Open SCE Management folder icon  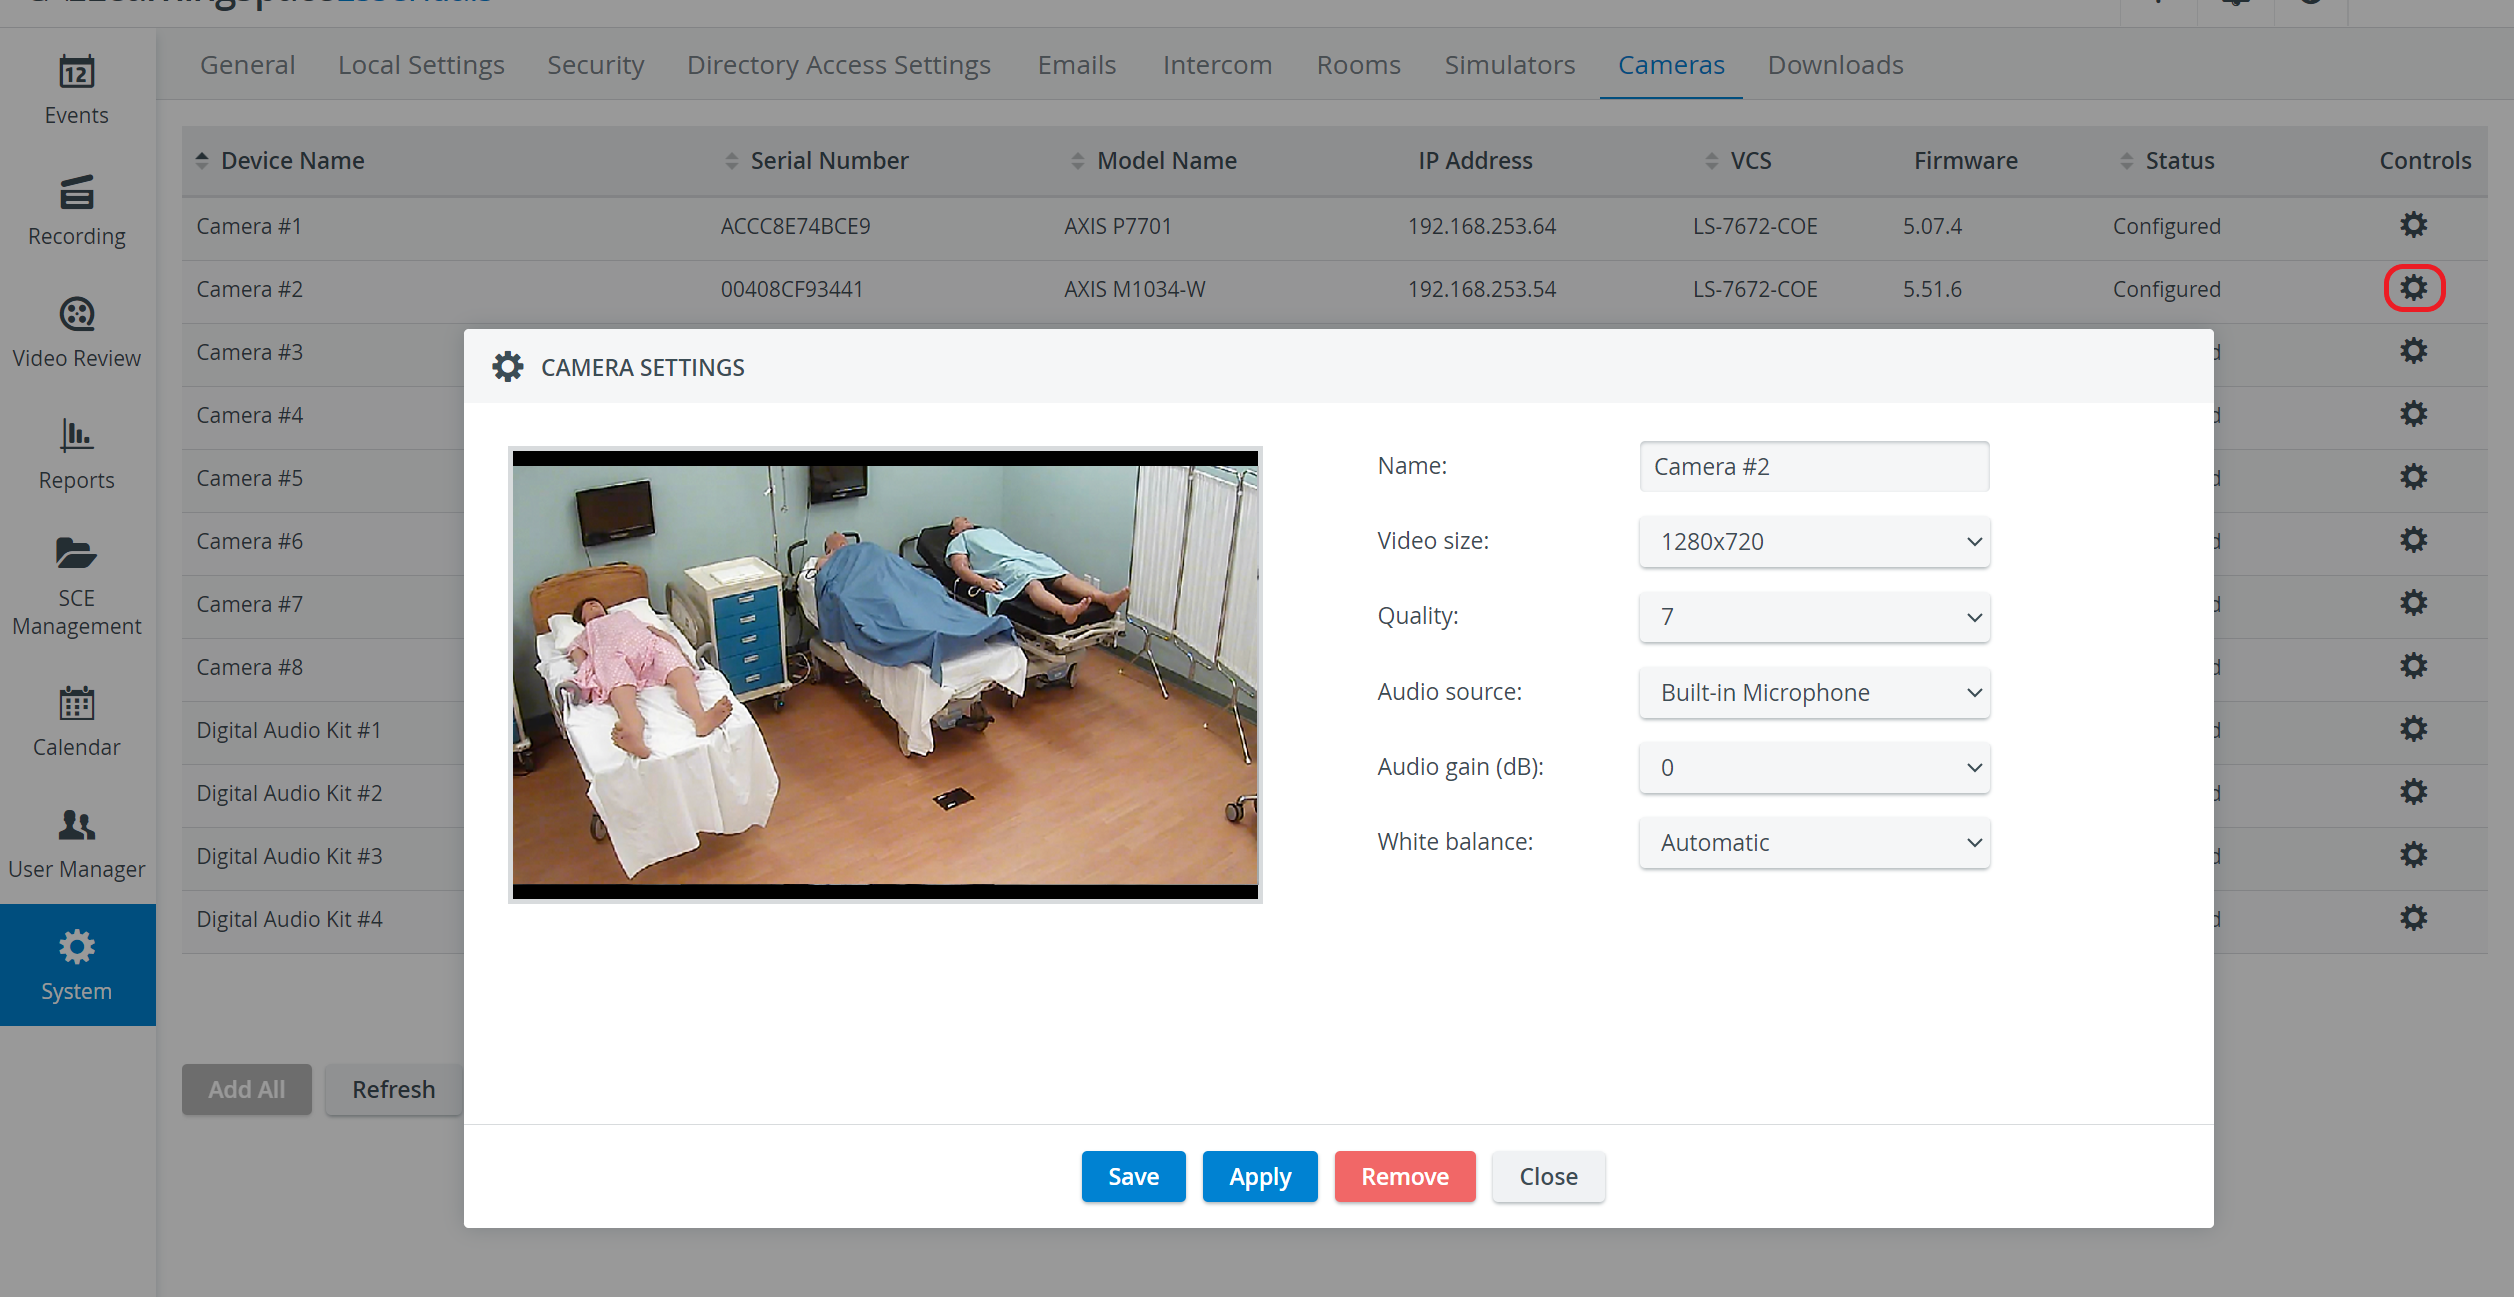(x=76, y=552)
